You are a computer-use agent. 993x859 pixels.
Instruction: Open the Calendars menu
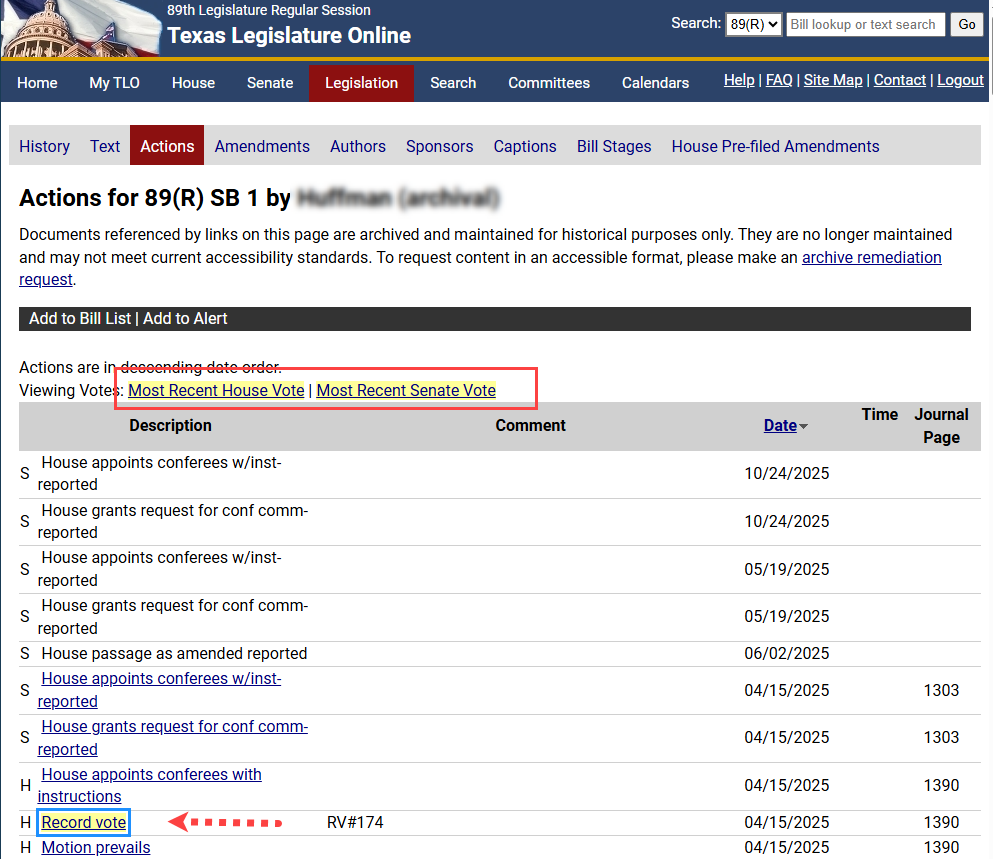[x=655, y=83]
